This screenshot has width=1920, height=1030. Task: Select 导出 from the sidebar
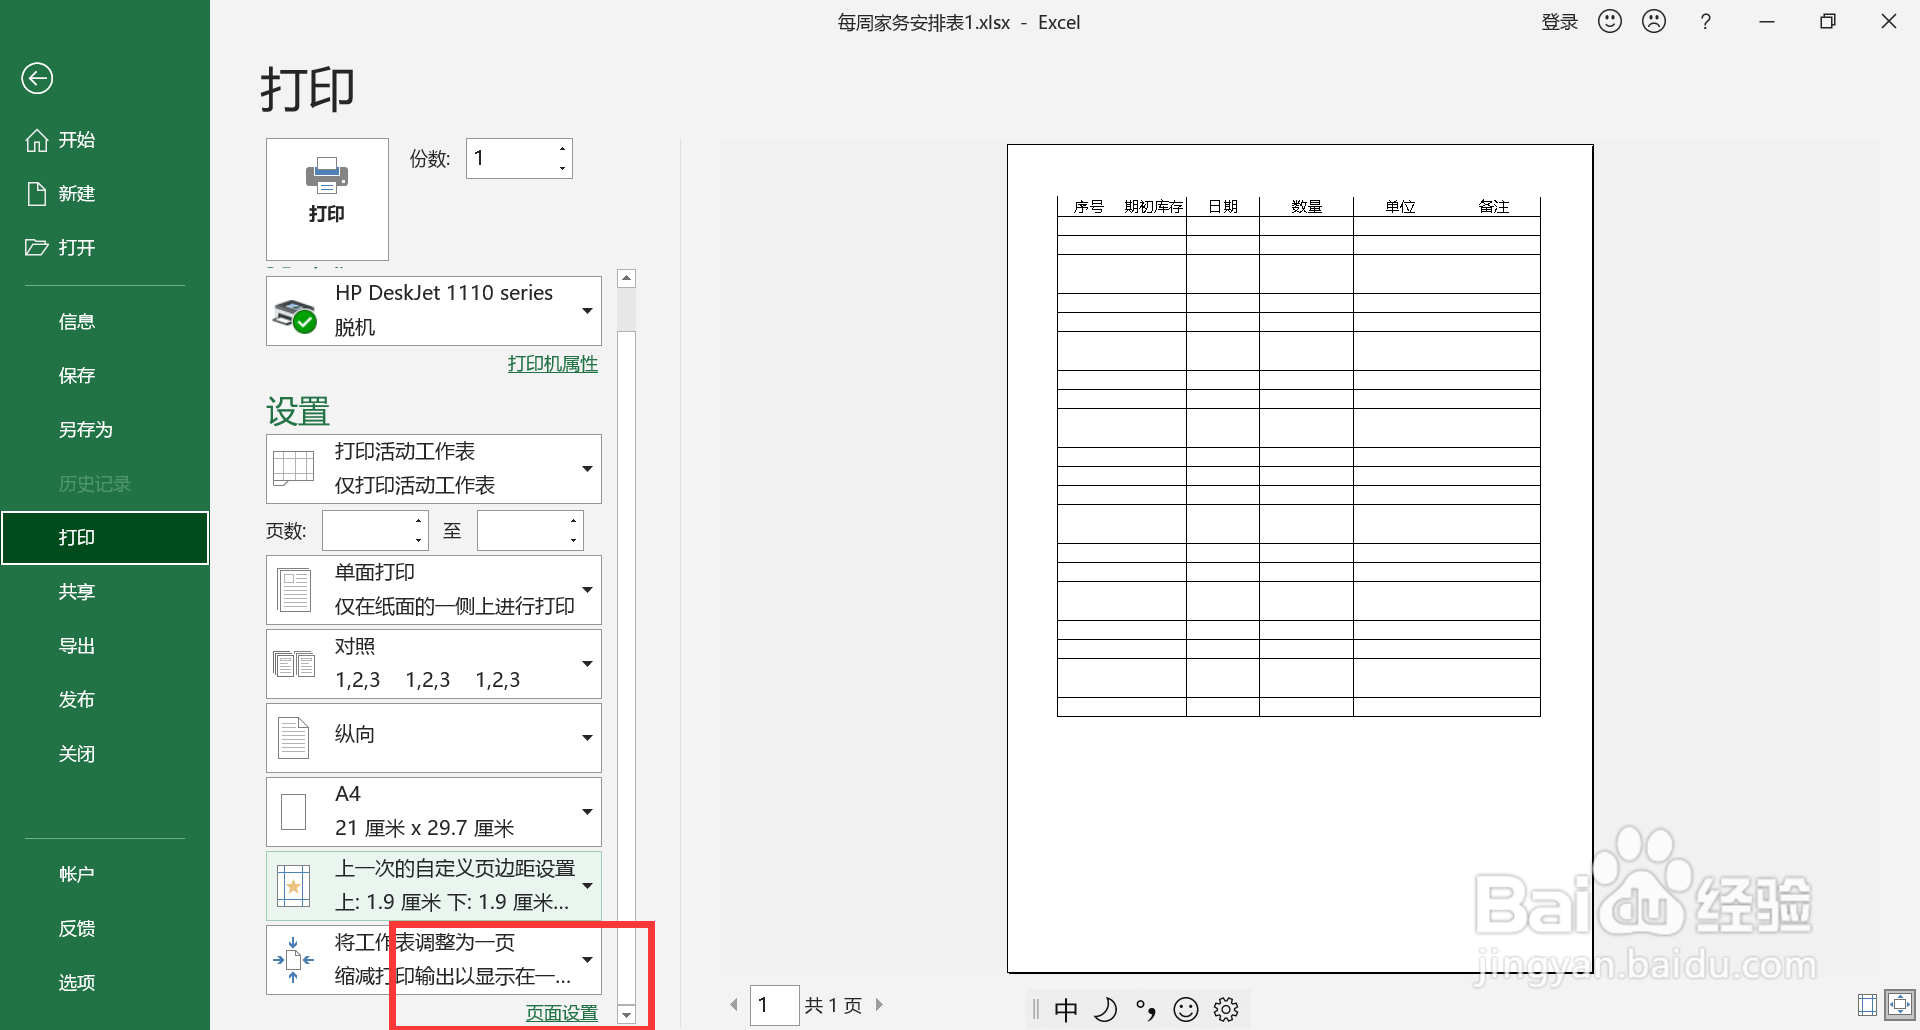point(77,645)
